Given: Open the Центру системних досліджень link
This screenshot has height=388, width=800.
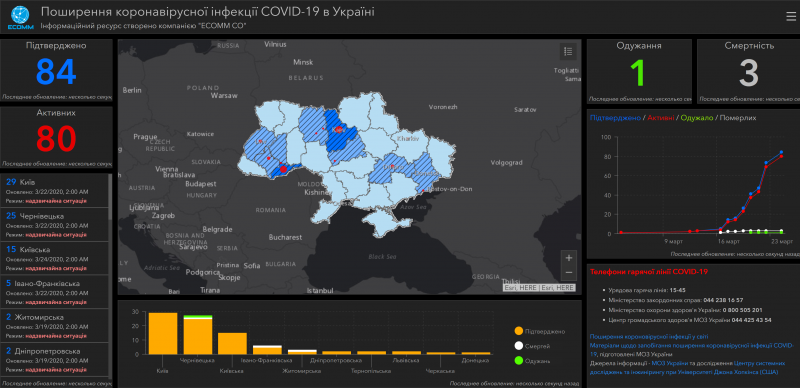Looking at the screenshot, I should pos(689,368).
